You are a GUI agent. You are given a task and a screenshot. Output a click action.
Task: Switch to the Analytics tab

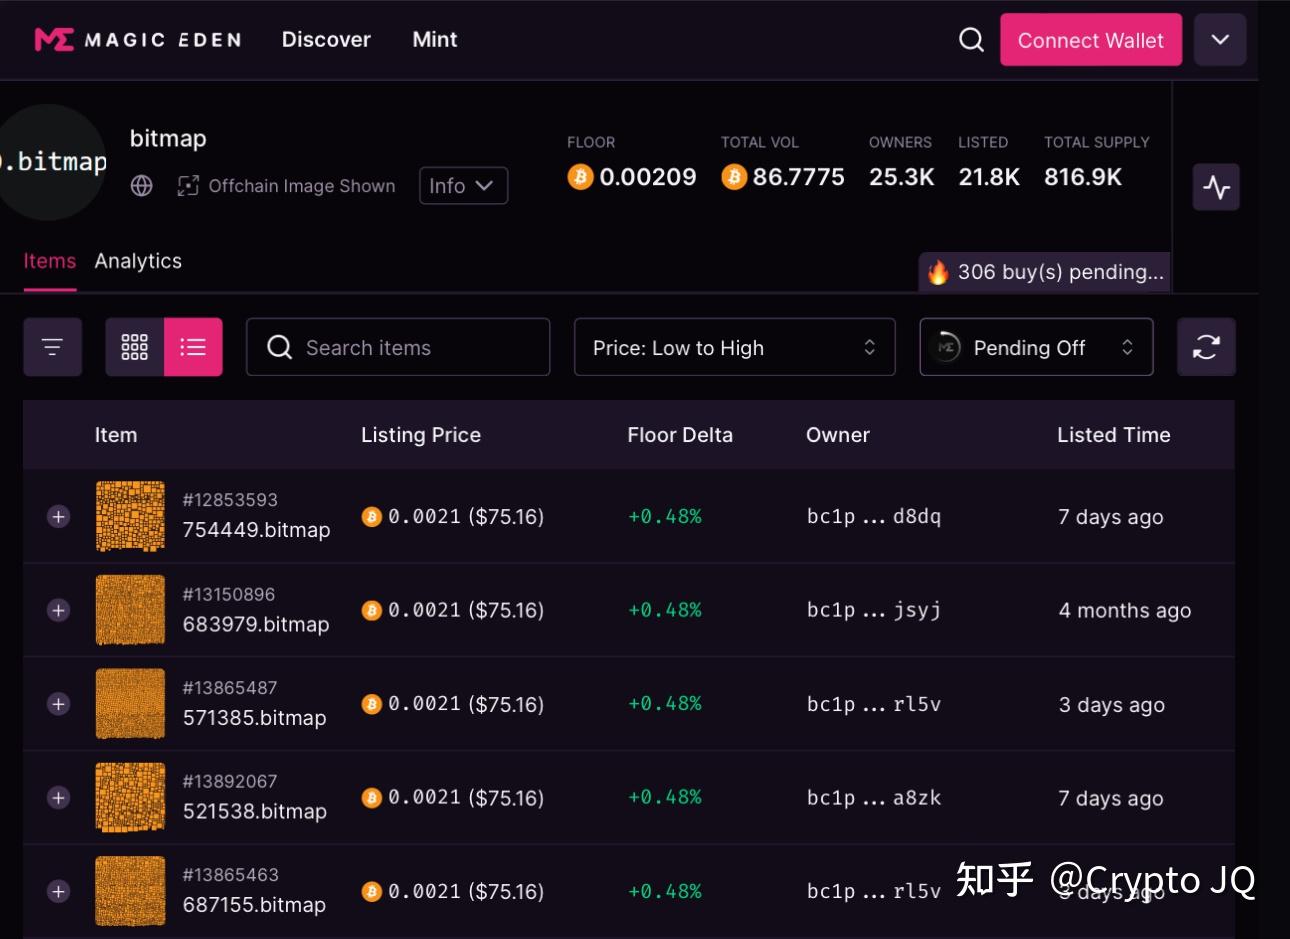point(138,261)
